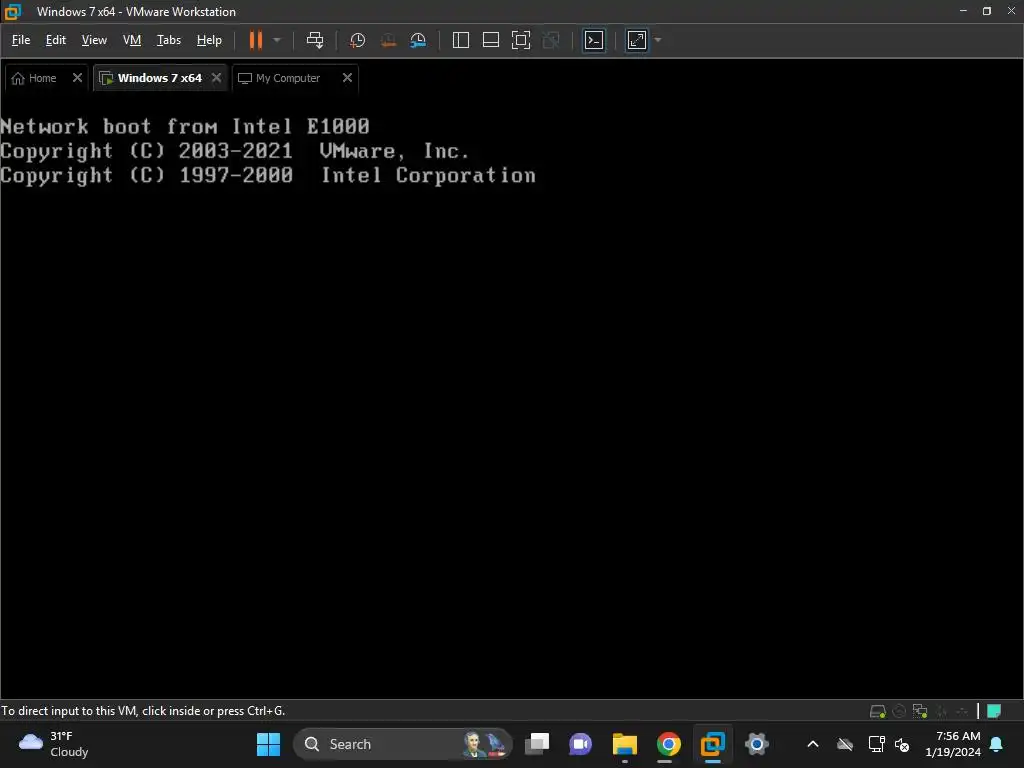Click the hard disk status icon
Screen dimensions: 1024x768
tap(878, 711)
